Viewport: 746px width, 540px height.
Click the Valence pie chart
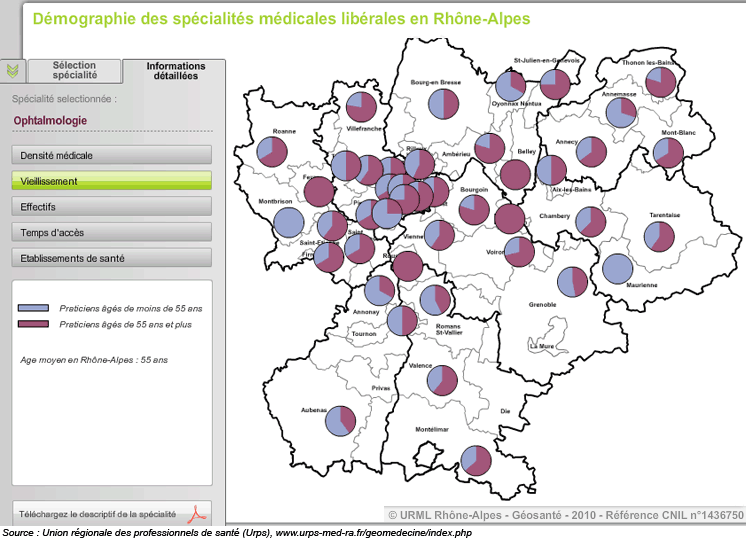click(x=442, y=380)
